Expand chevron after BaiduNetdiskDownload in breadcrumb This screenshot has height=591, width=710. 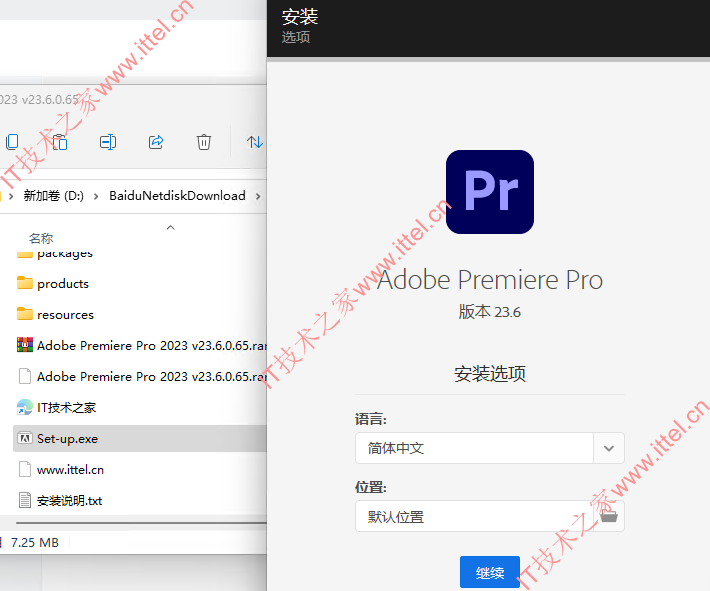pyautogui.click(x=258, y=196)
